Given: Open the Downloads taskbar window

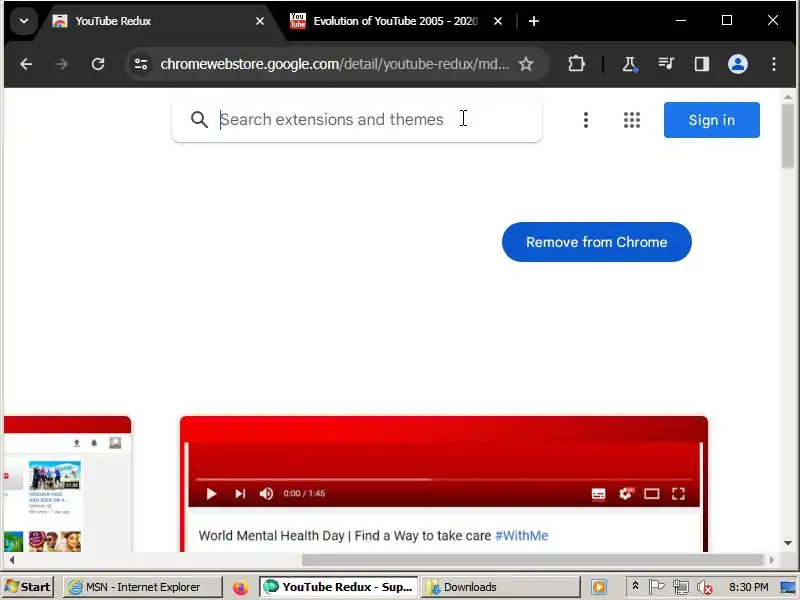Looking at the screenshot, I should (x=501, y=587).
